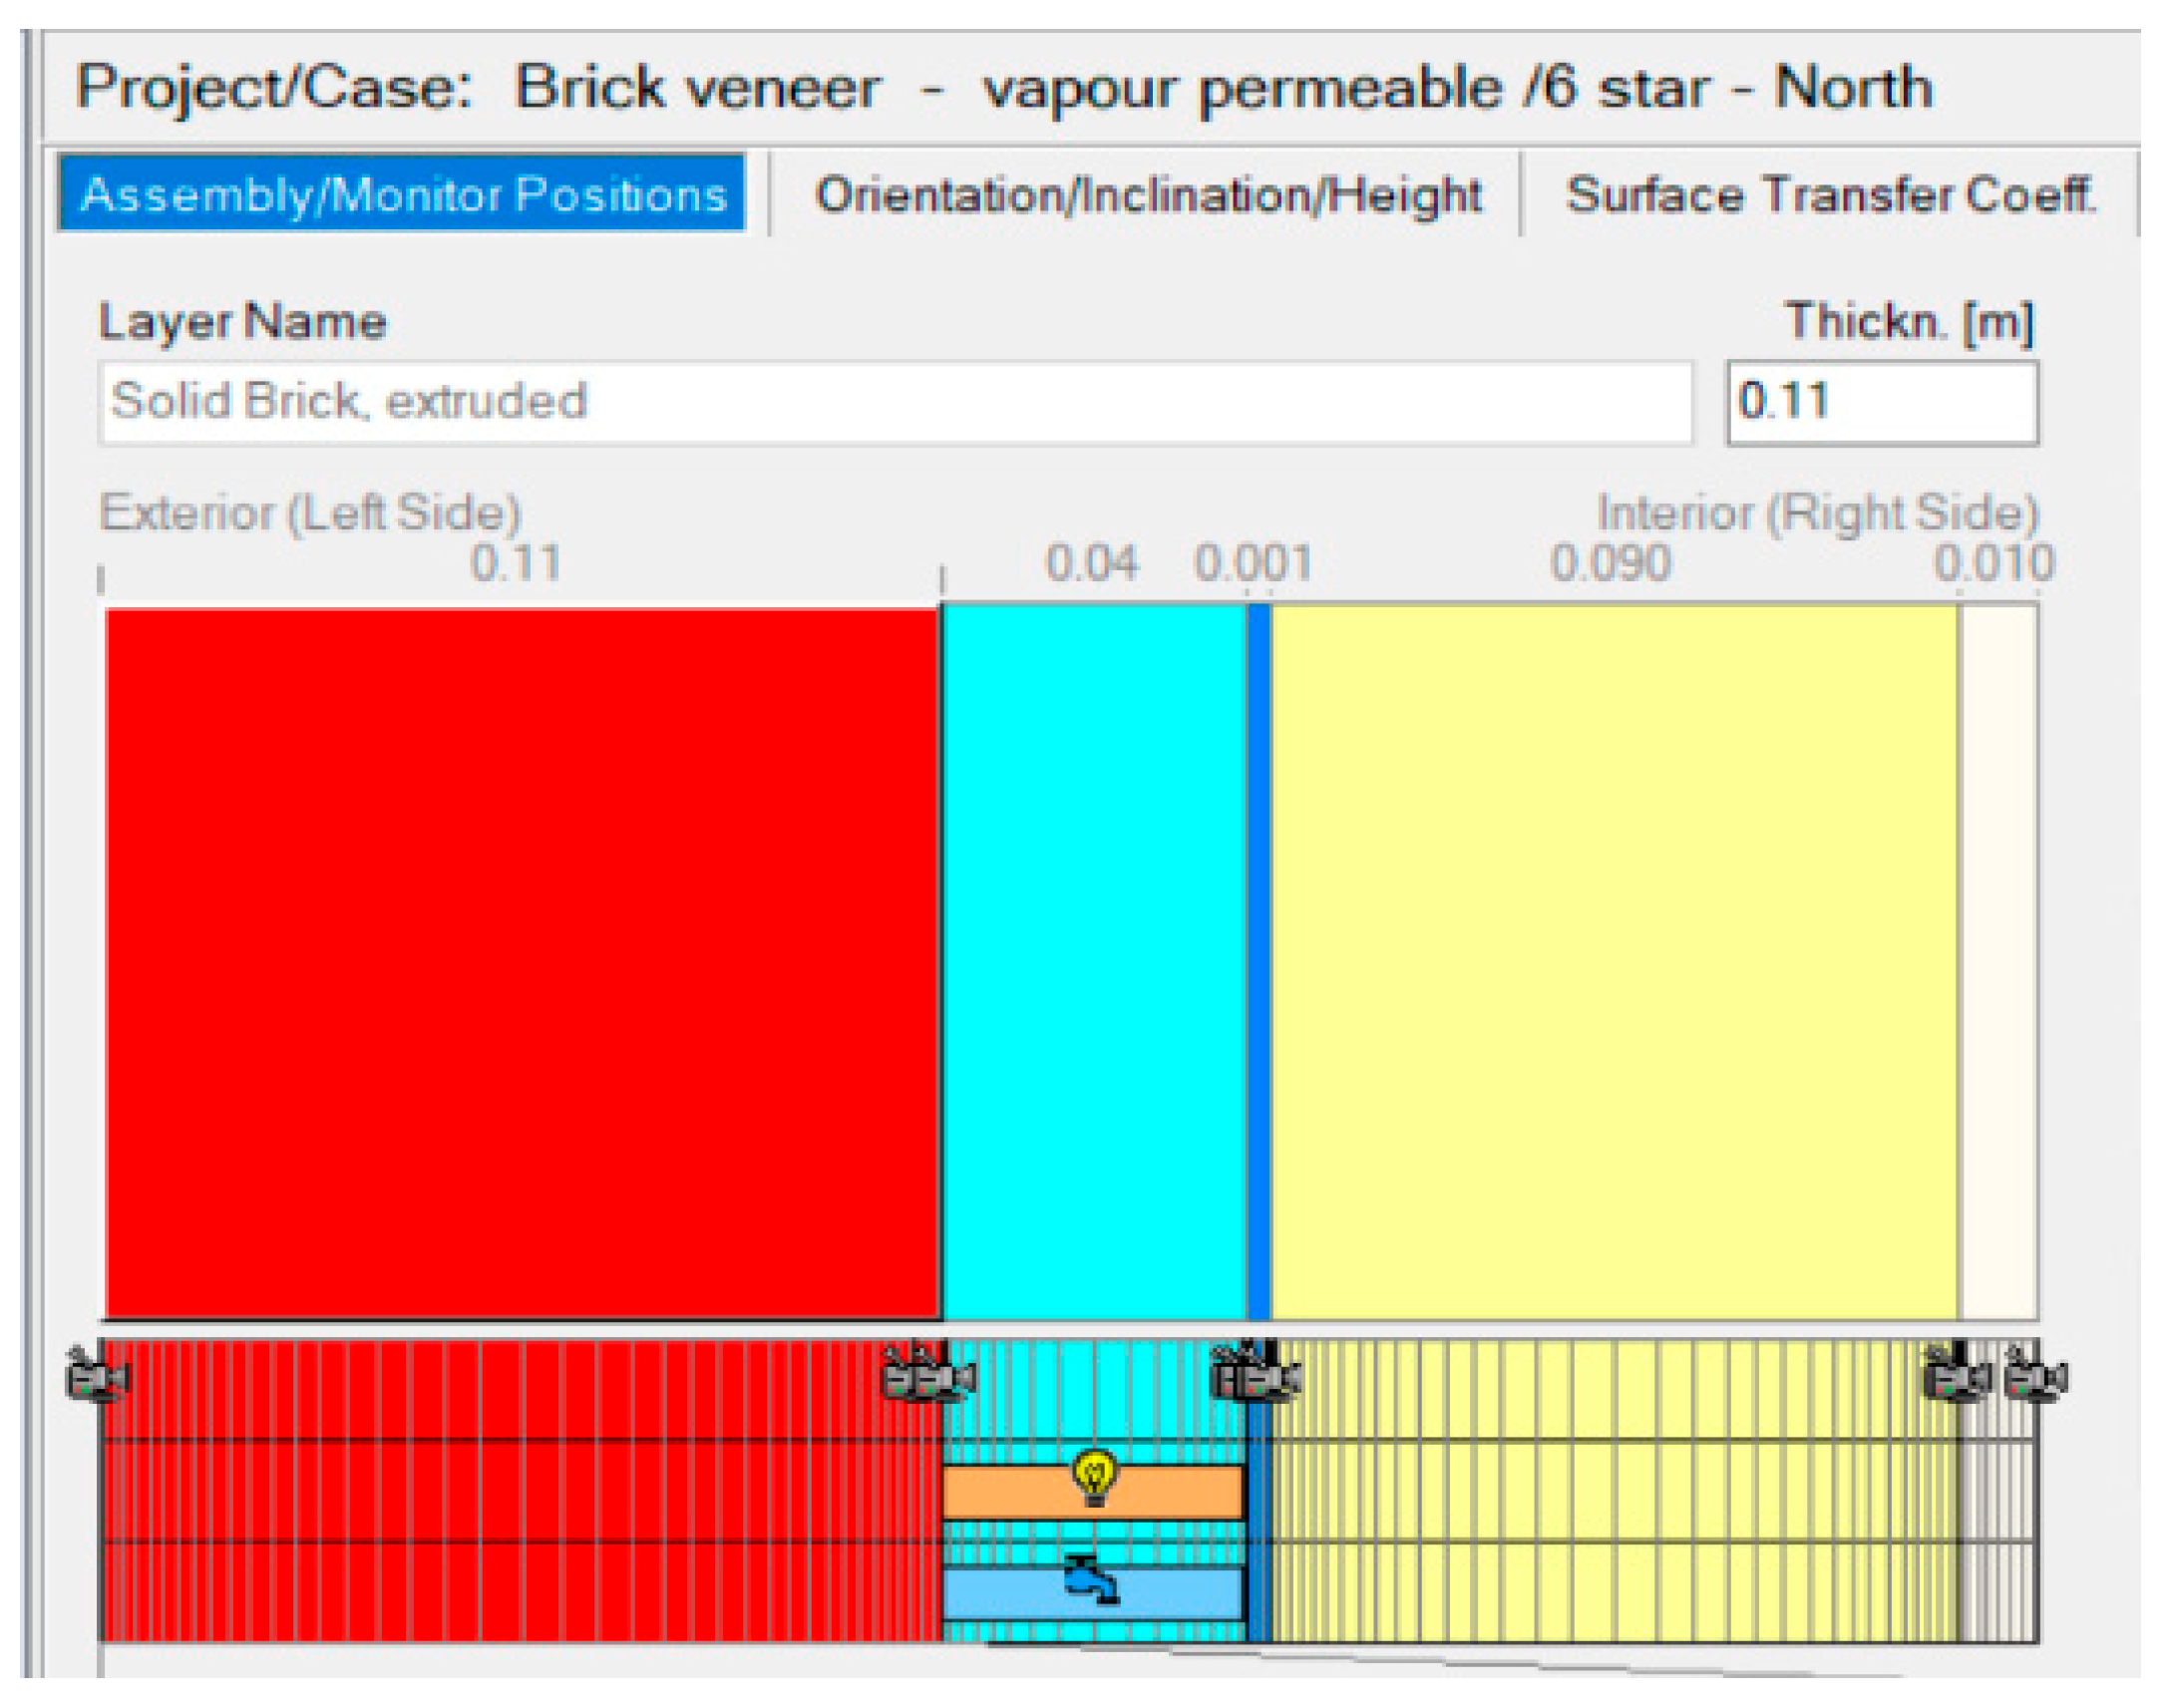Image resolution: width=2171 pixels, height=1708 pixels.
Task: Select the thin dark blue membrane layer
Action: [x=1259, y=962]
